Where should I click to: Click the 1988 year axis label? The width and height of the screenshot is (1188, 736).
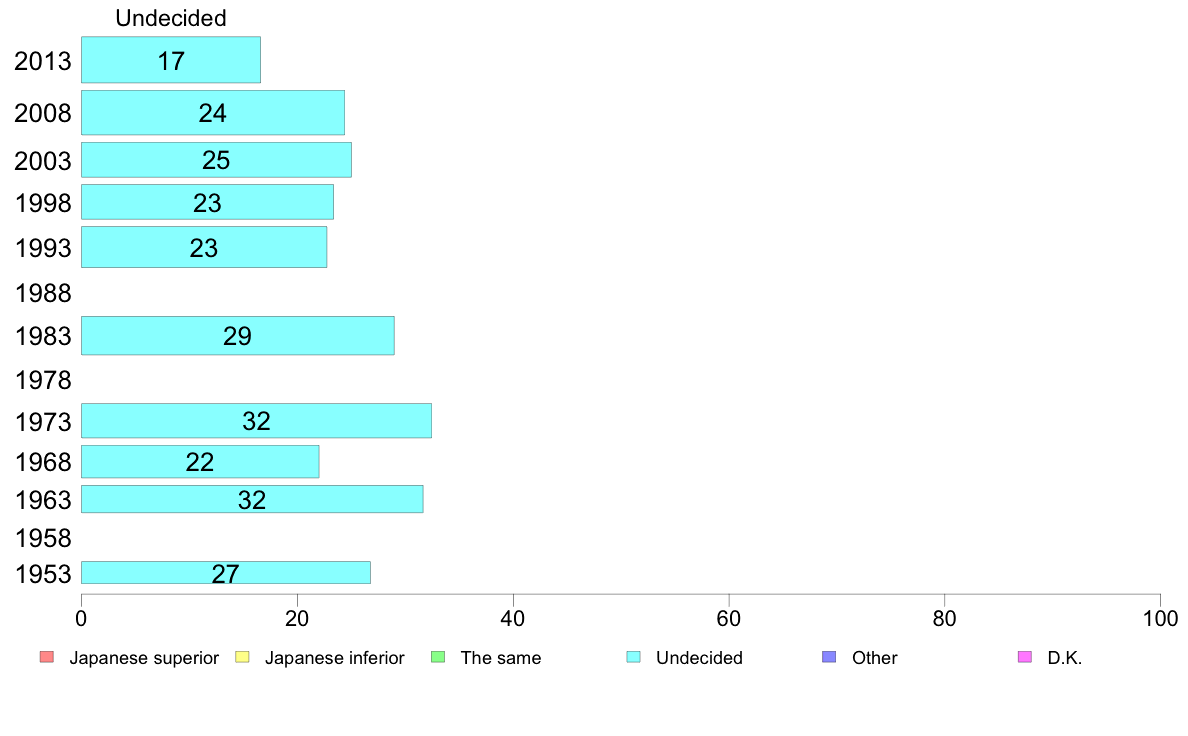pyautogui.click(x=43, y=293)
